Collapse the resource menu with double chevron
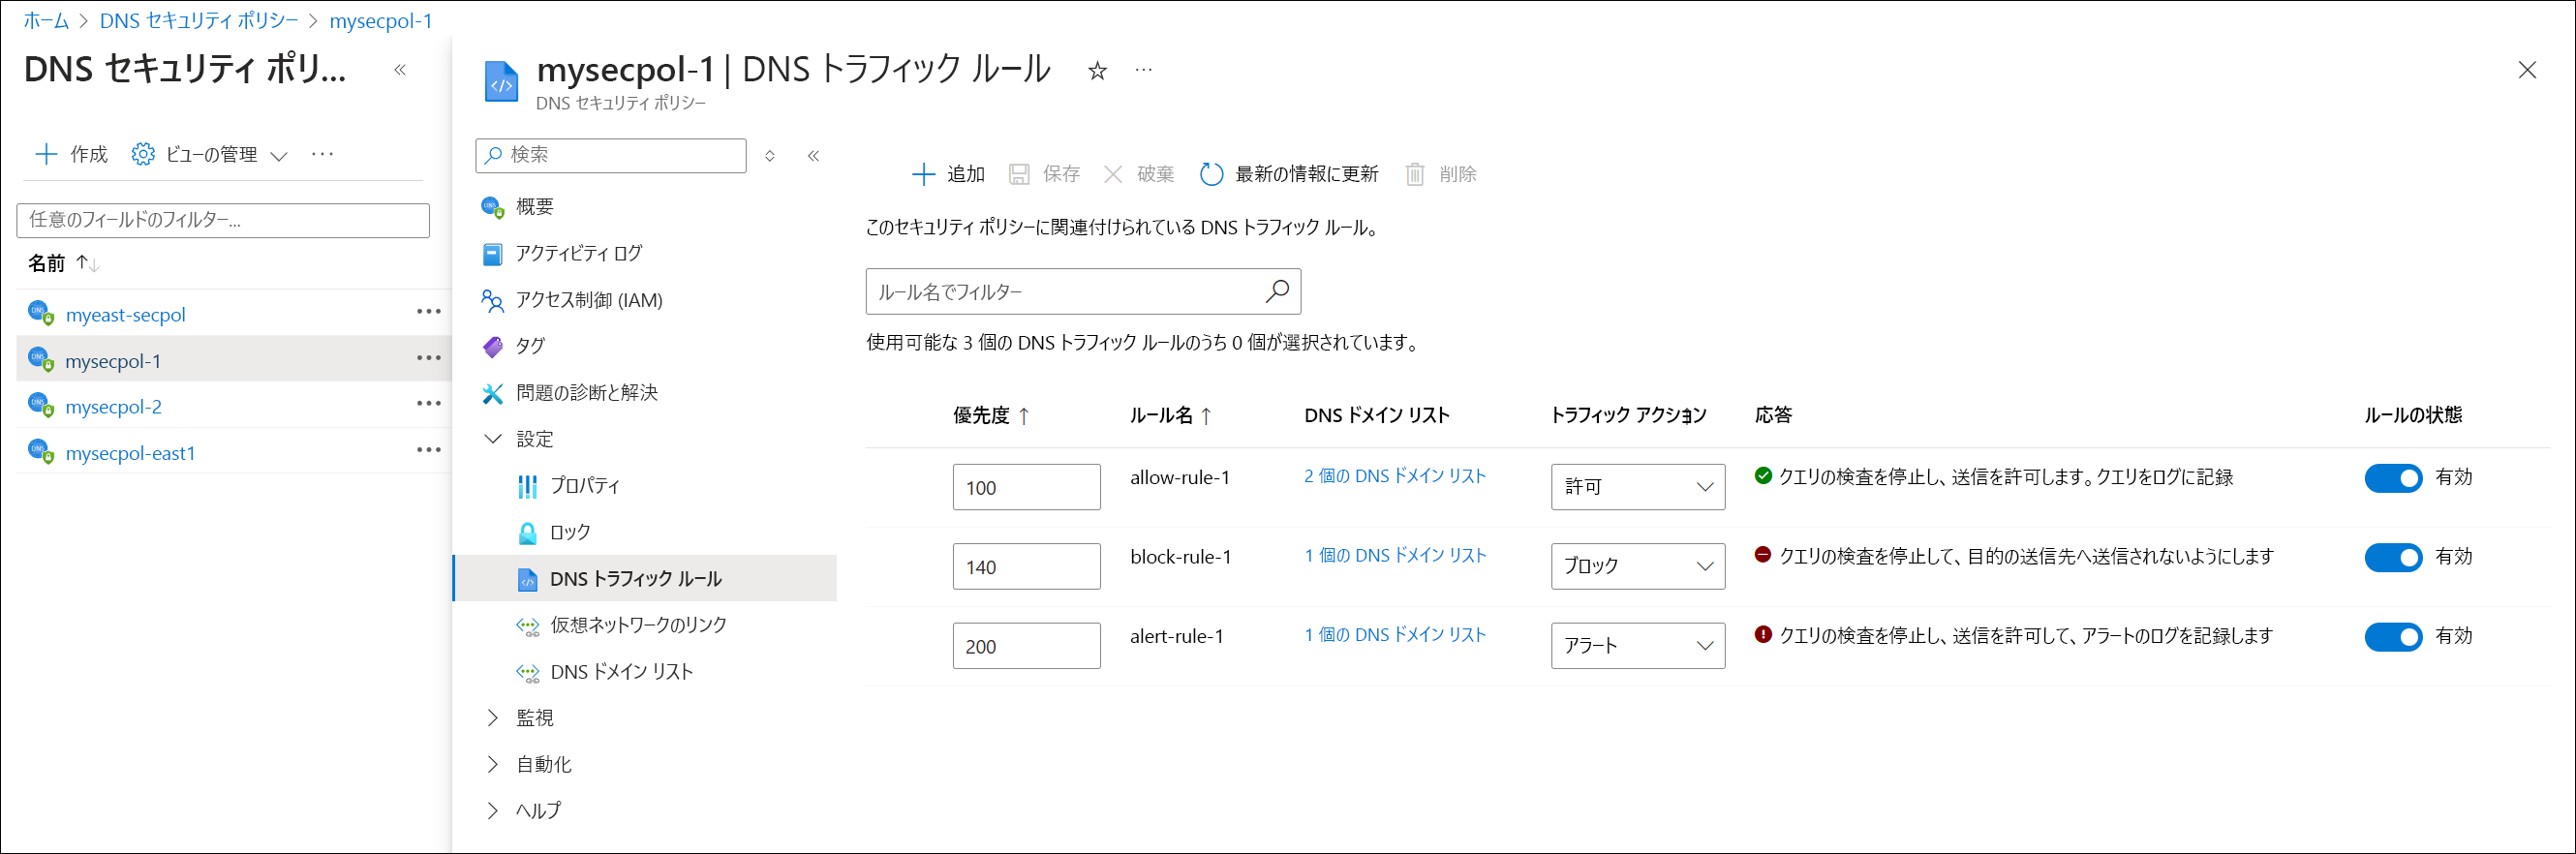 click(x=814, y=155)
